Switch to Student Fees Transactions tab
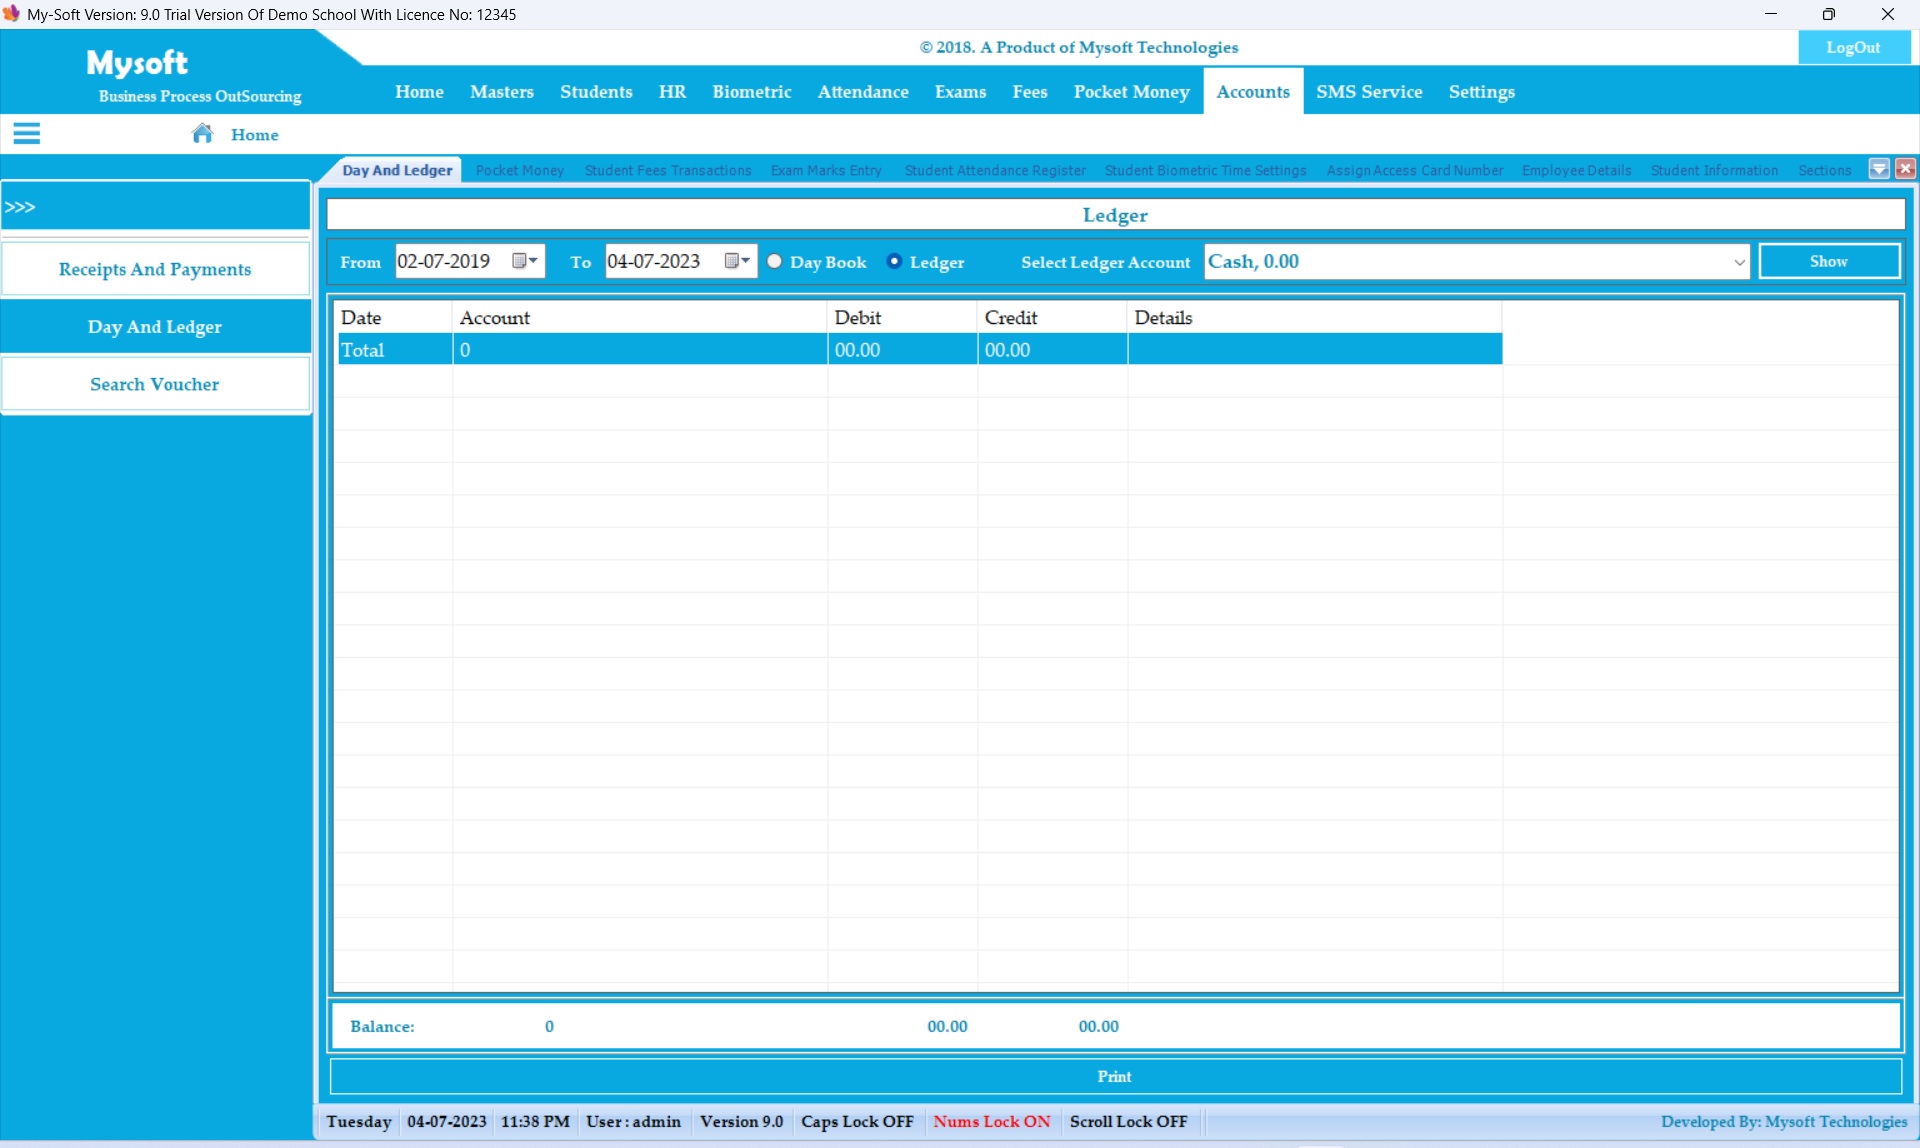 coord(668,171)
